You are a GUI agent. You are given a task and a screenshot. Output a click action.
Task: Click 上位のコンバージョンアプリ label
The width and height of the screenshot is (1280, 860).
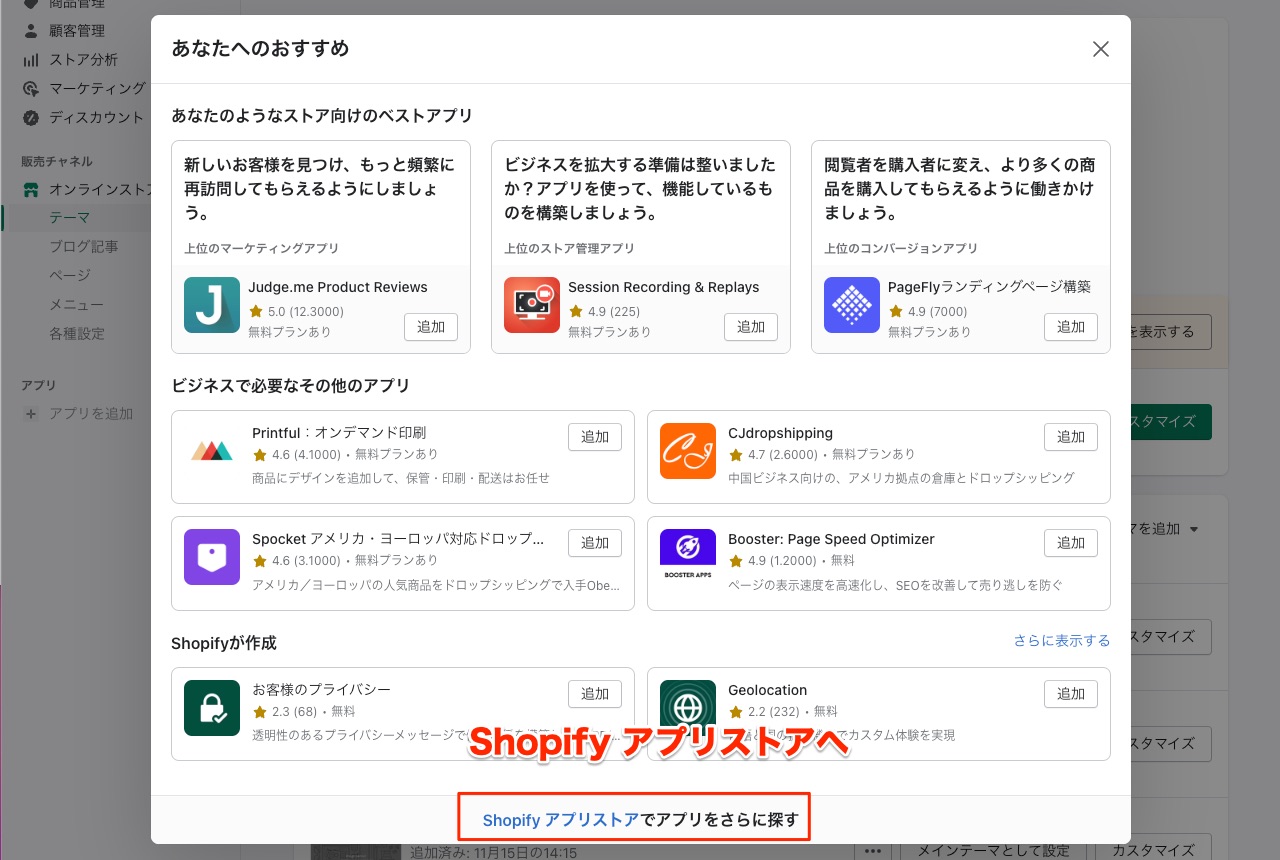point(901,248)
